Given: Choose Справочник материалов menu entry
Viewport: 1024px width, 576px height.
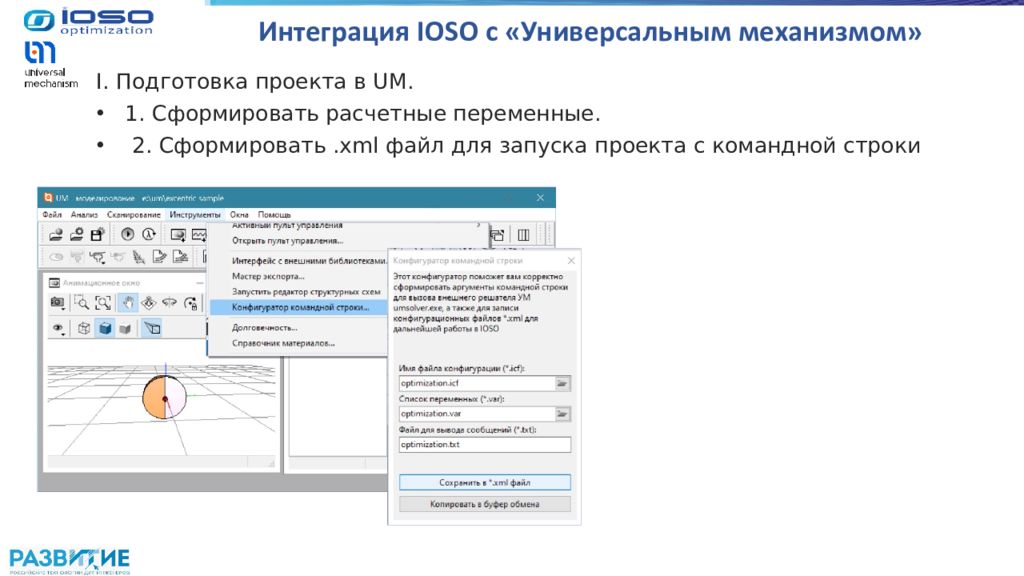Looking at the screenshot, I should [x=283, y=343].
